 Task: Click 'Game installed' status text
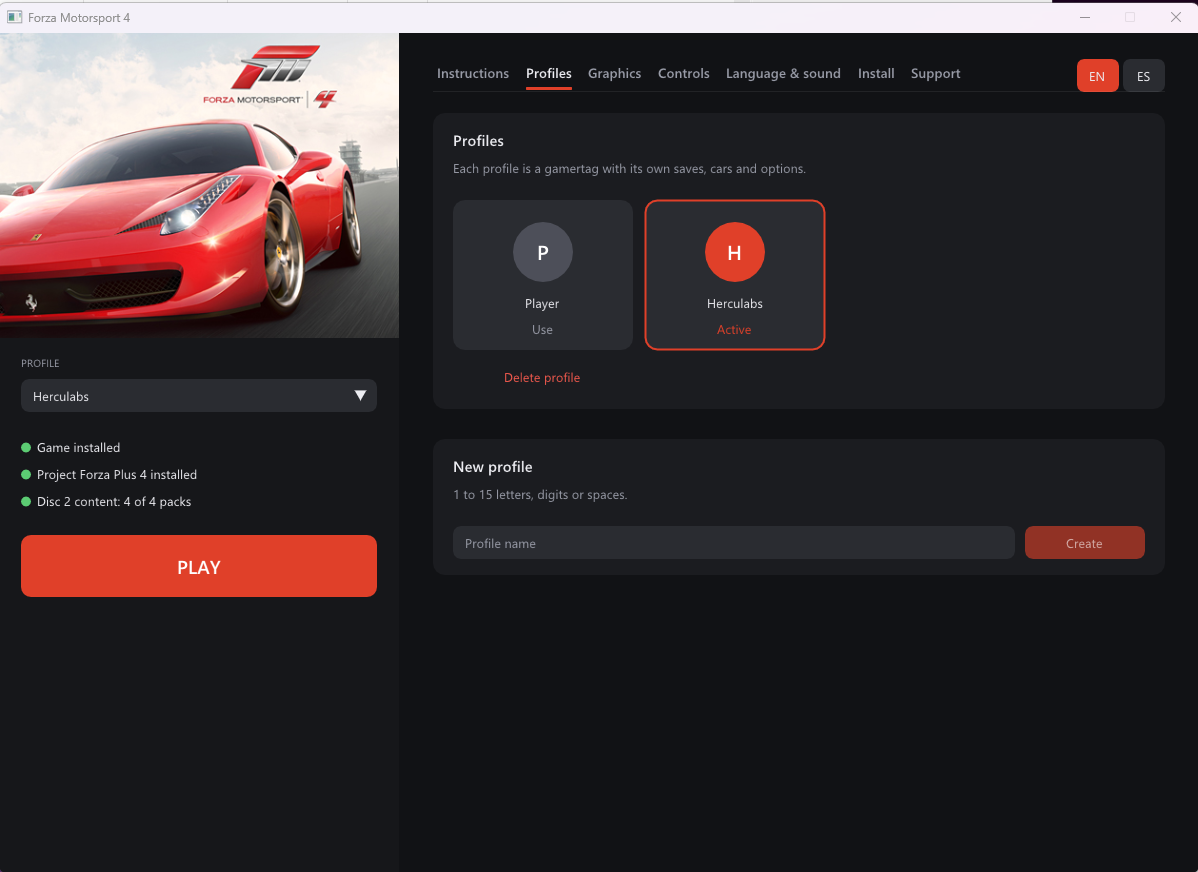(78, 448)
